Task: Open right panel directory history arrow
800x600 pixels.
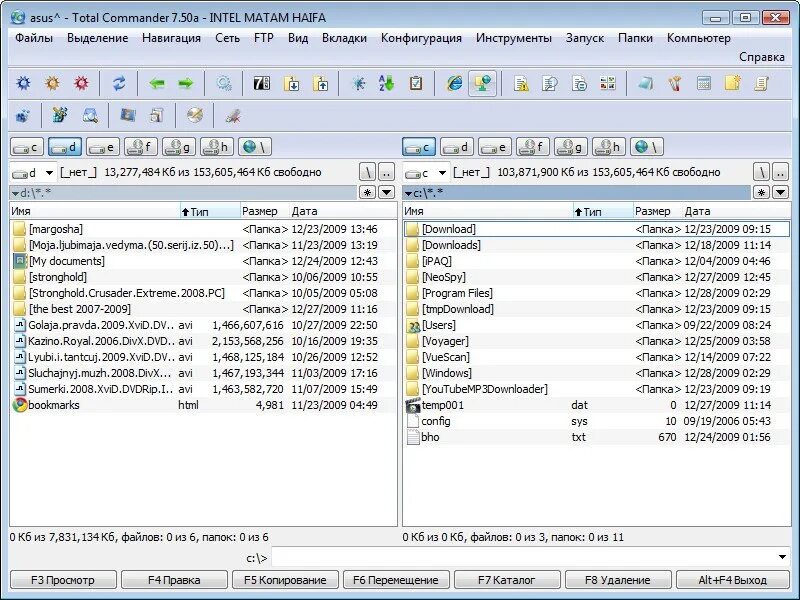Action: point(781,192)
